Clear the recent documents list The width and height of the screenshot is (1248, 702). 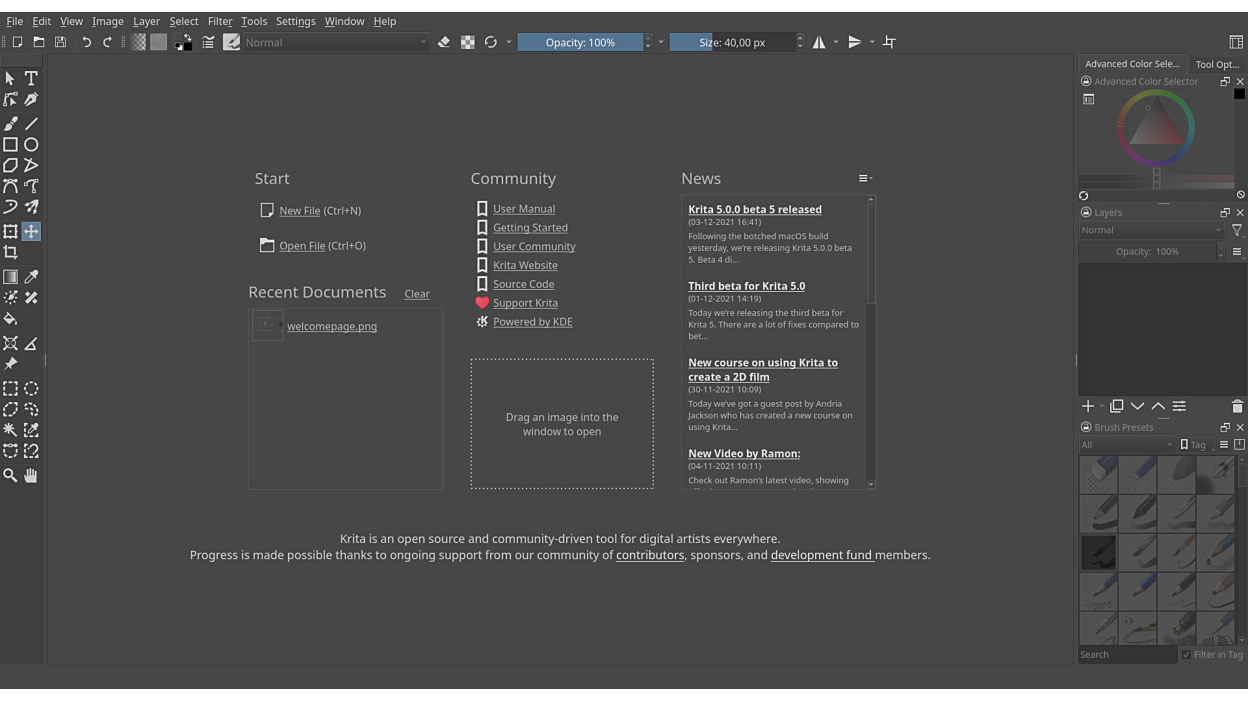[417, 294]
